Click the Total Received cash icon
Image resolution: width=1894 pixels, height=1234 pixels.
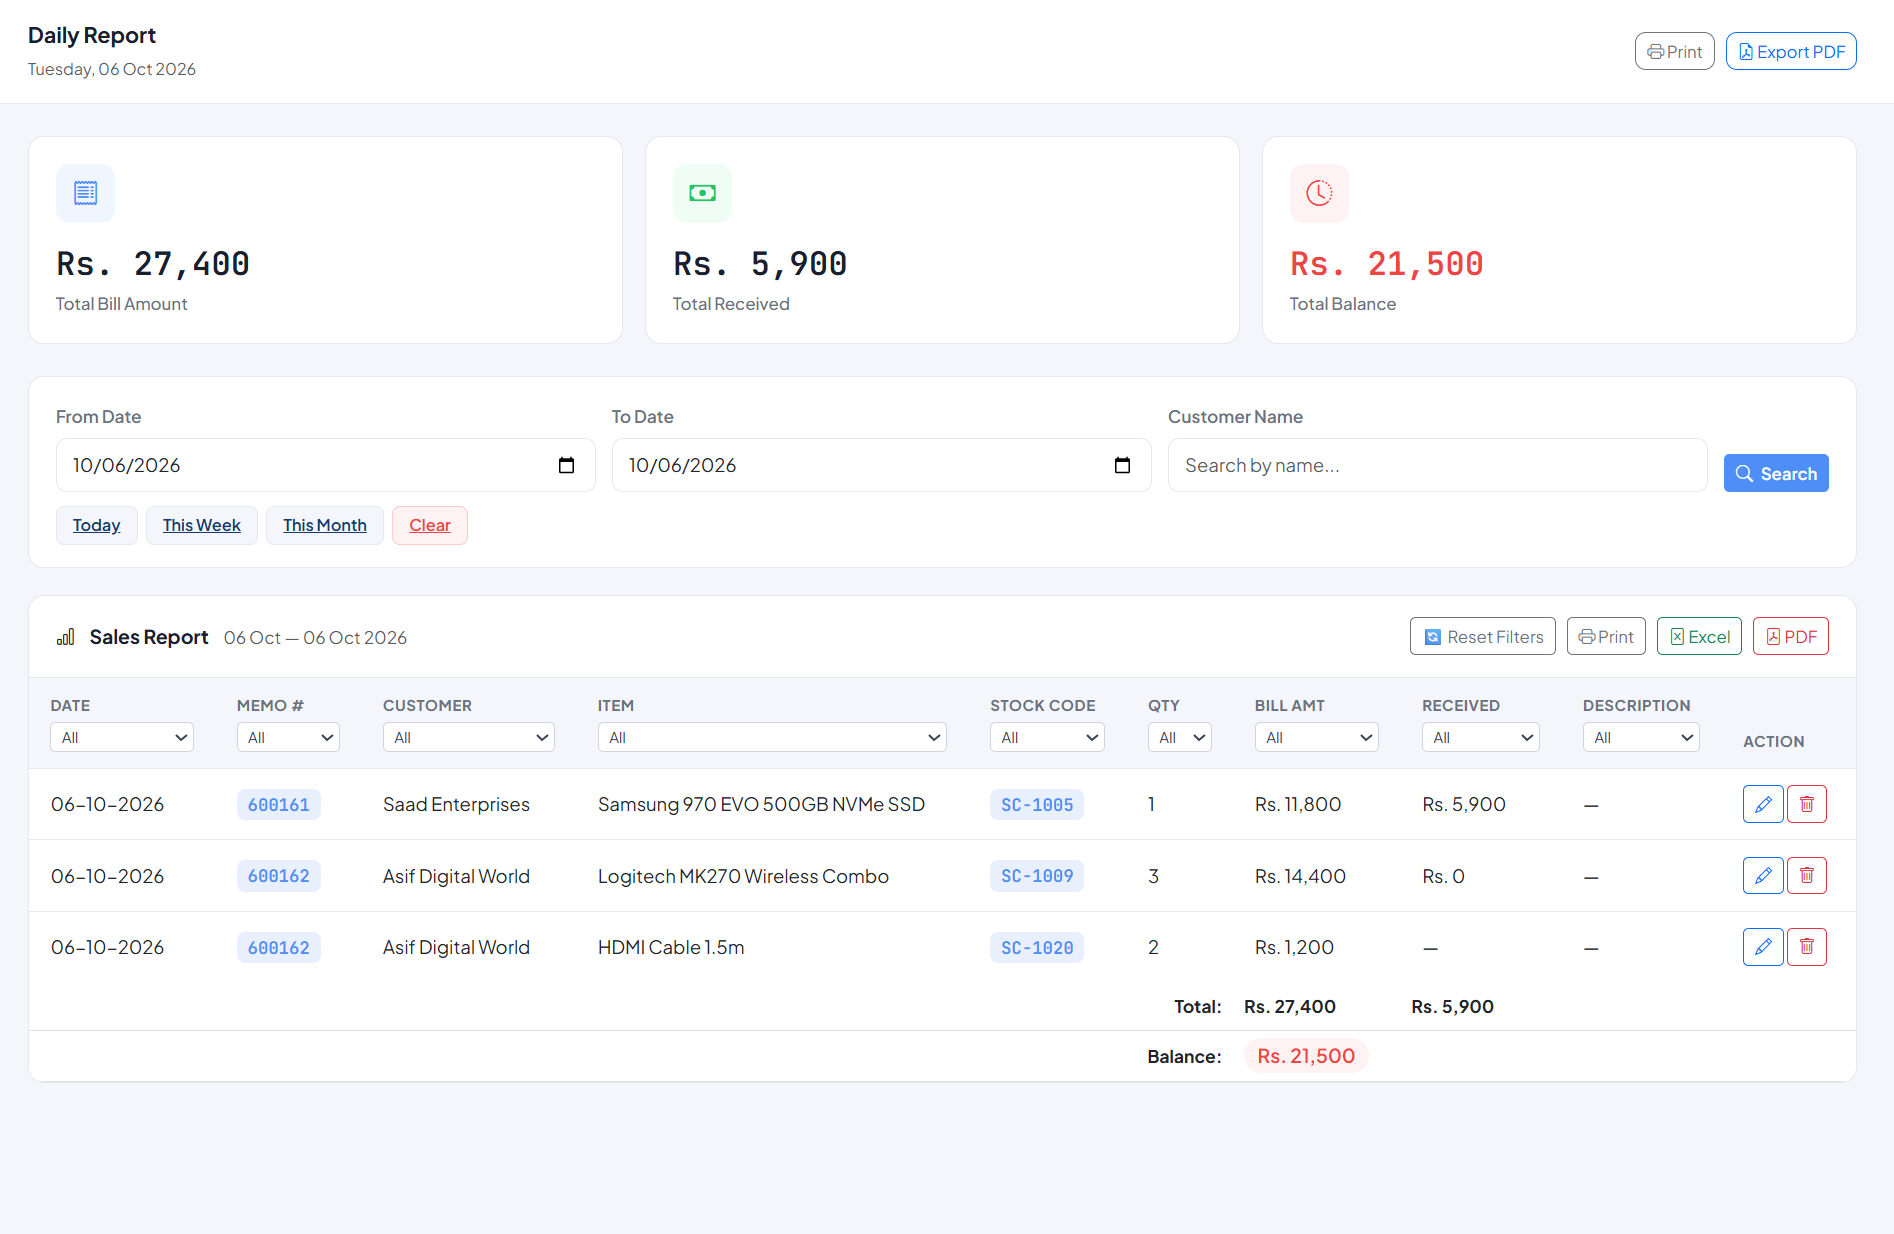pyautogui.click(x=702, y=193)
